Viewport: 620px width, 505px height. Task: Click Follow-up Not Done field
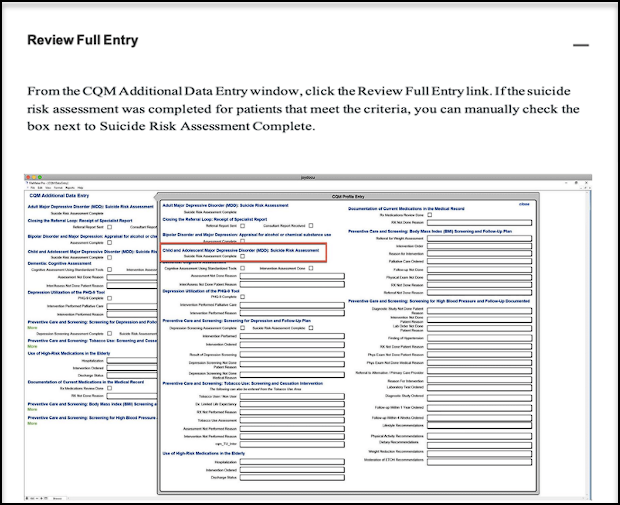click(479, 270)
